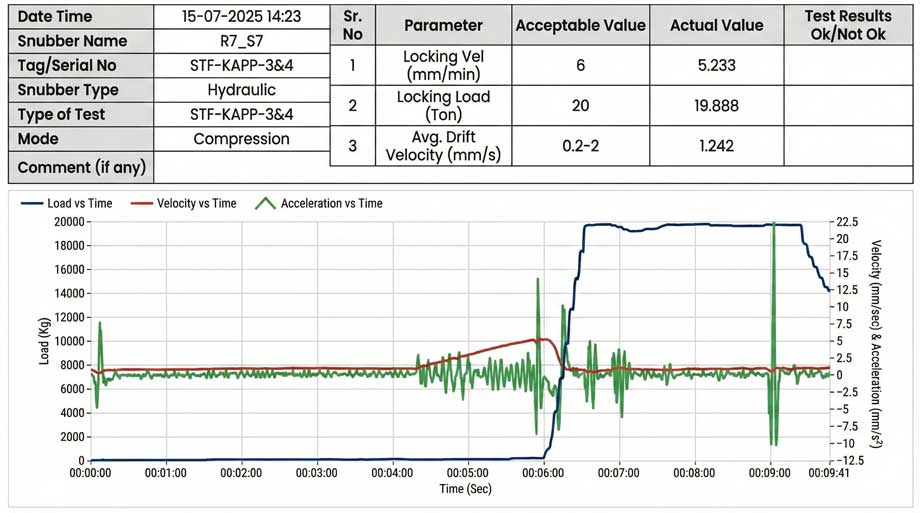Toggle the "Acceleration vs Time" legend text
The width and height of the screenshot is (920, 513).
pos(331,203)
